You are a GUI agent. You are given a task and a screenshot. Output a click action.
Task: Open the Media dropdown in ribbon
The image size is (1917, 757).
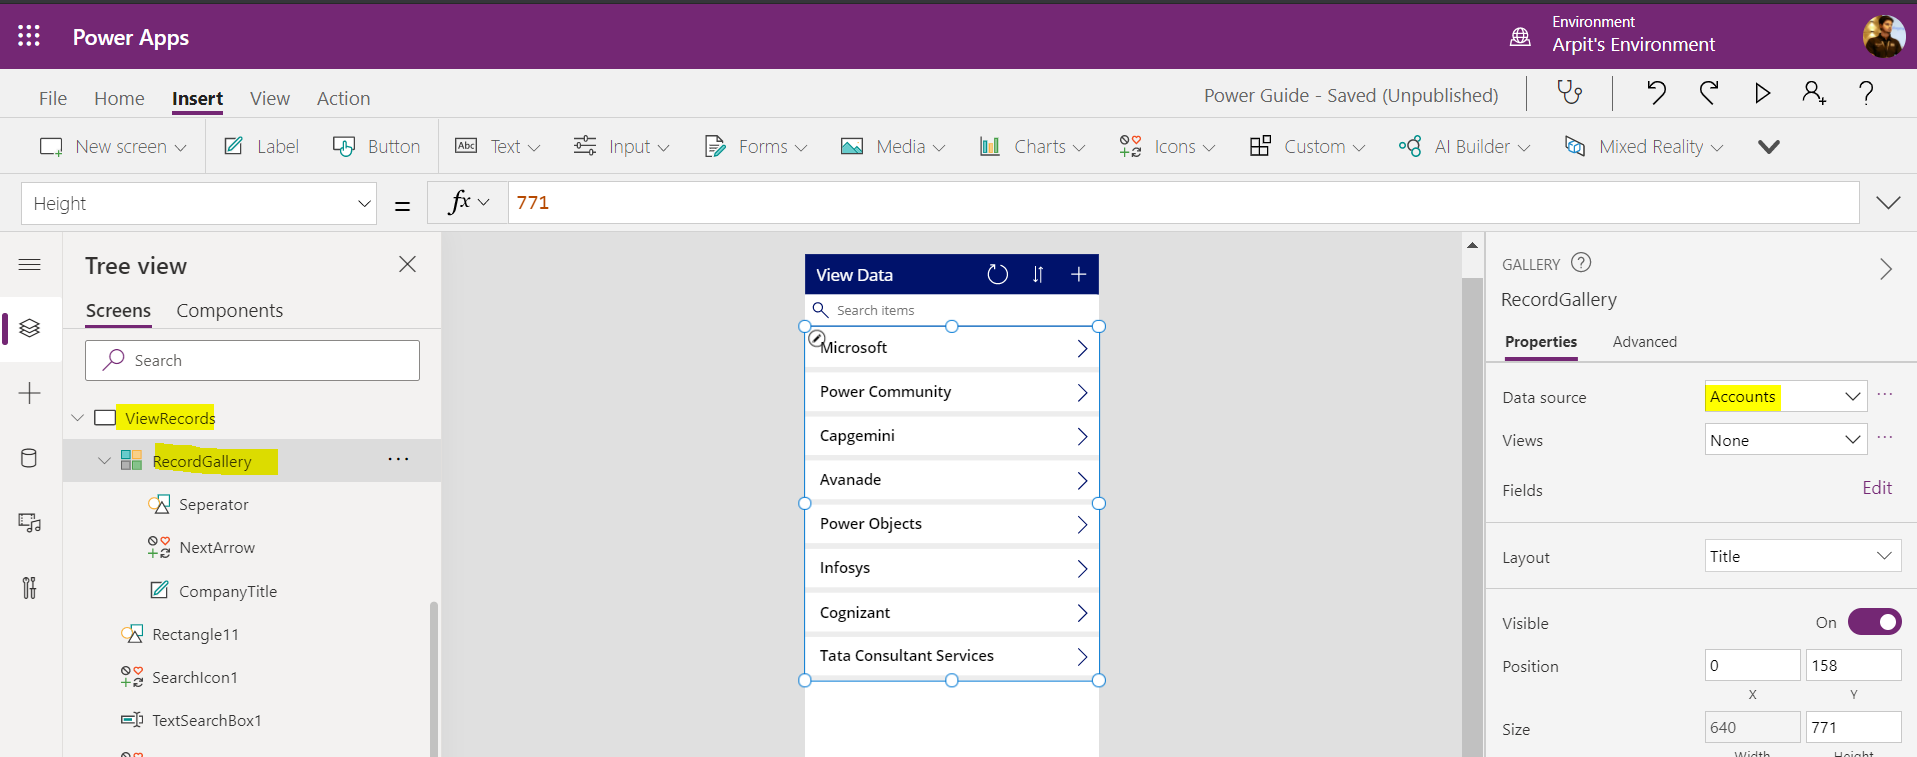892,146
